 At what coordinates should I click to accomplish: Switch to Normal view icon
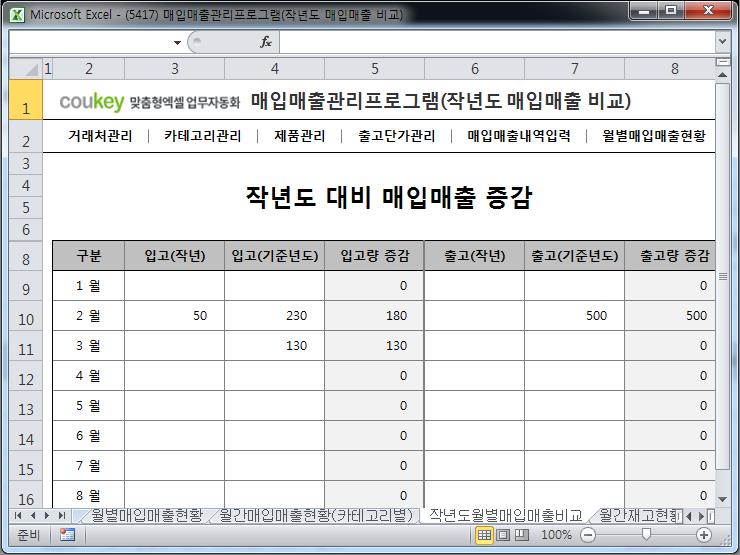pos(484,535)
